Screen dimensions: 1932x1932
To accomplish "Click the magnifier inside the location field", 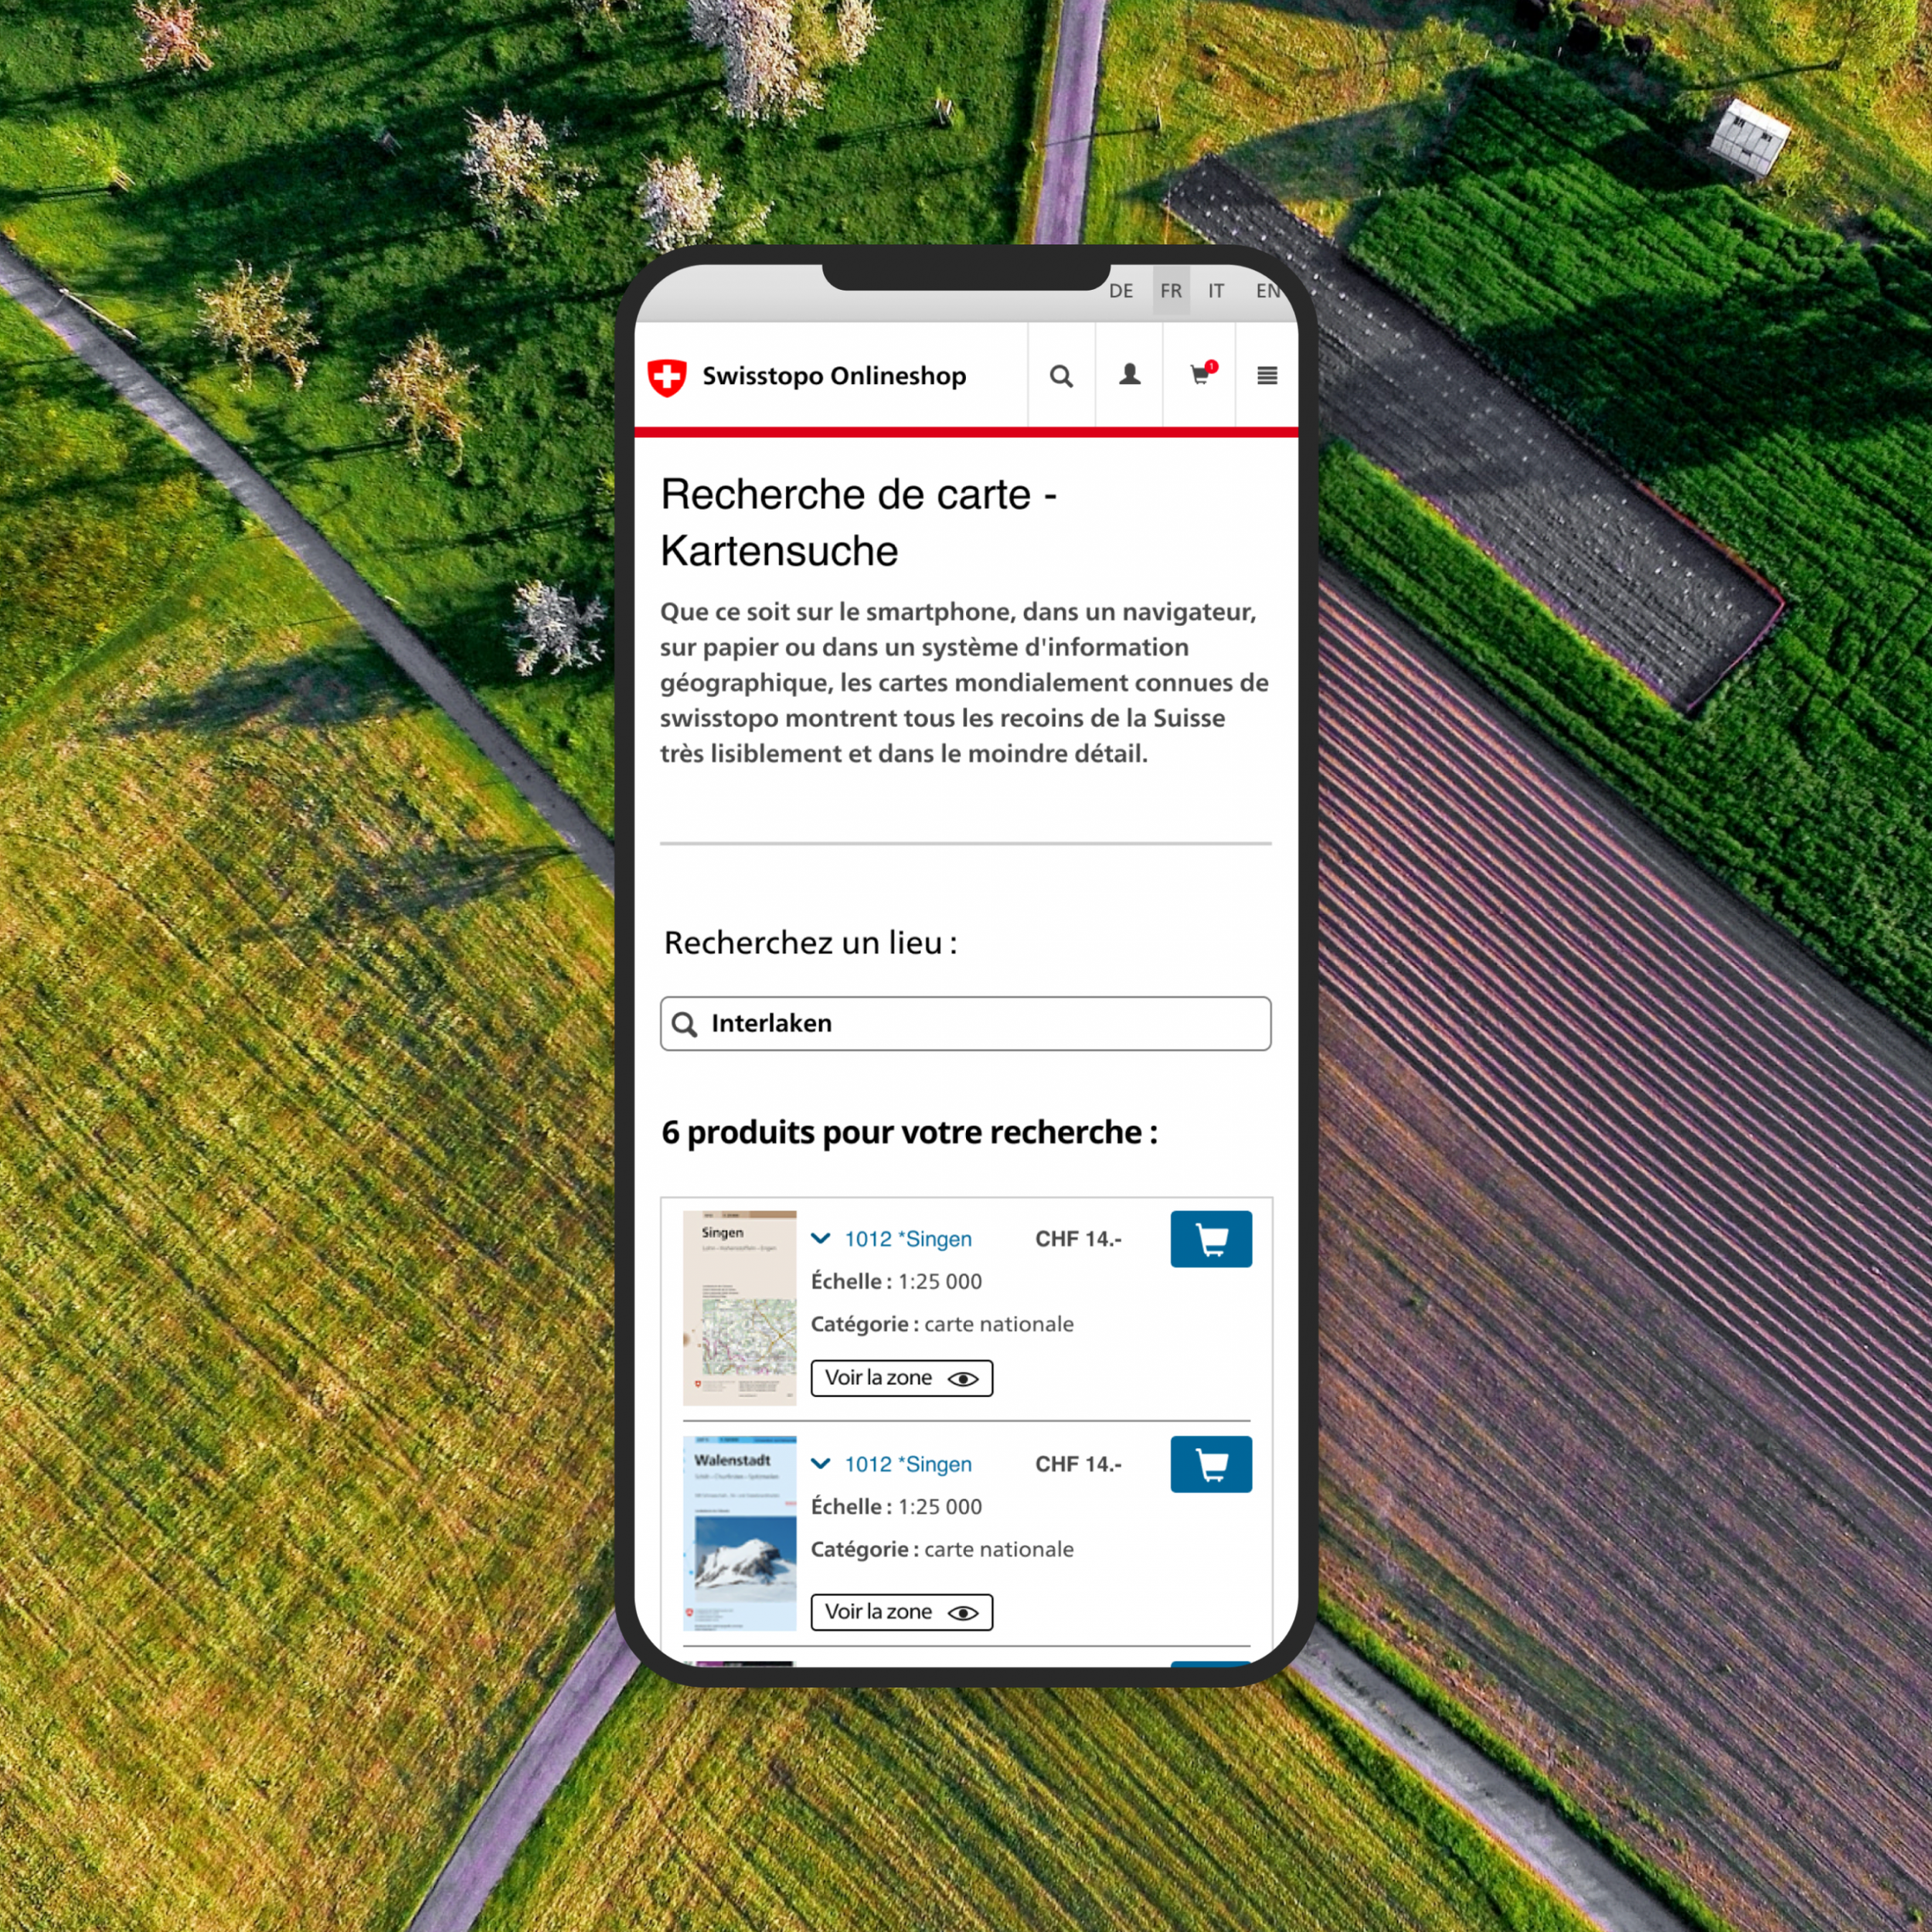I will [x=684, y=1024].
